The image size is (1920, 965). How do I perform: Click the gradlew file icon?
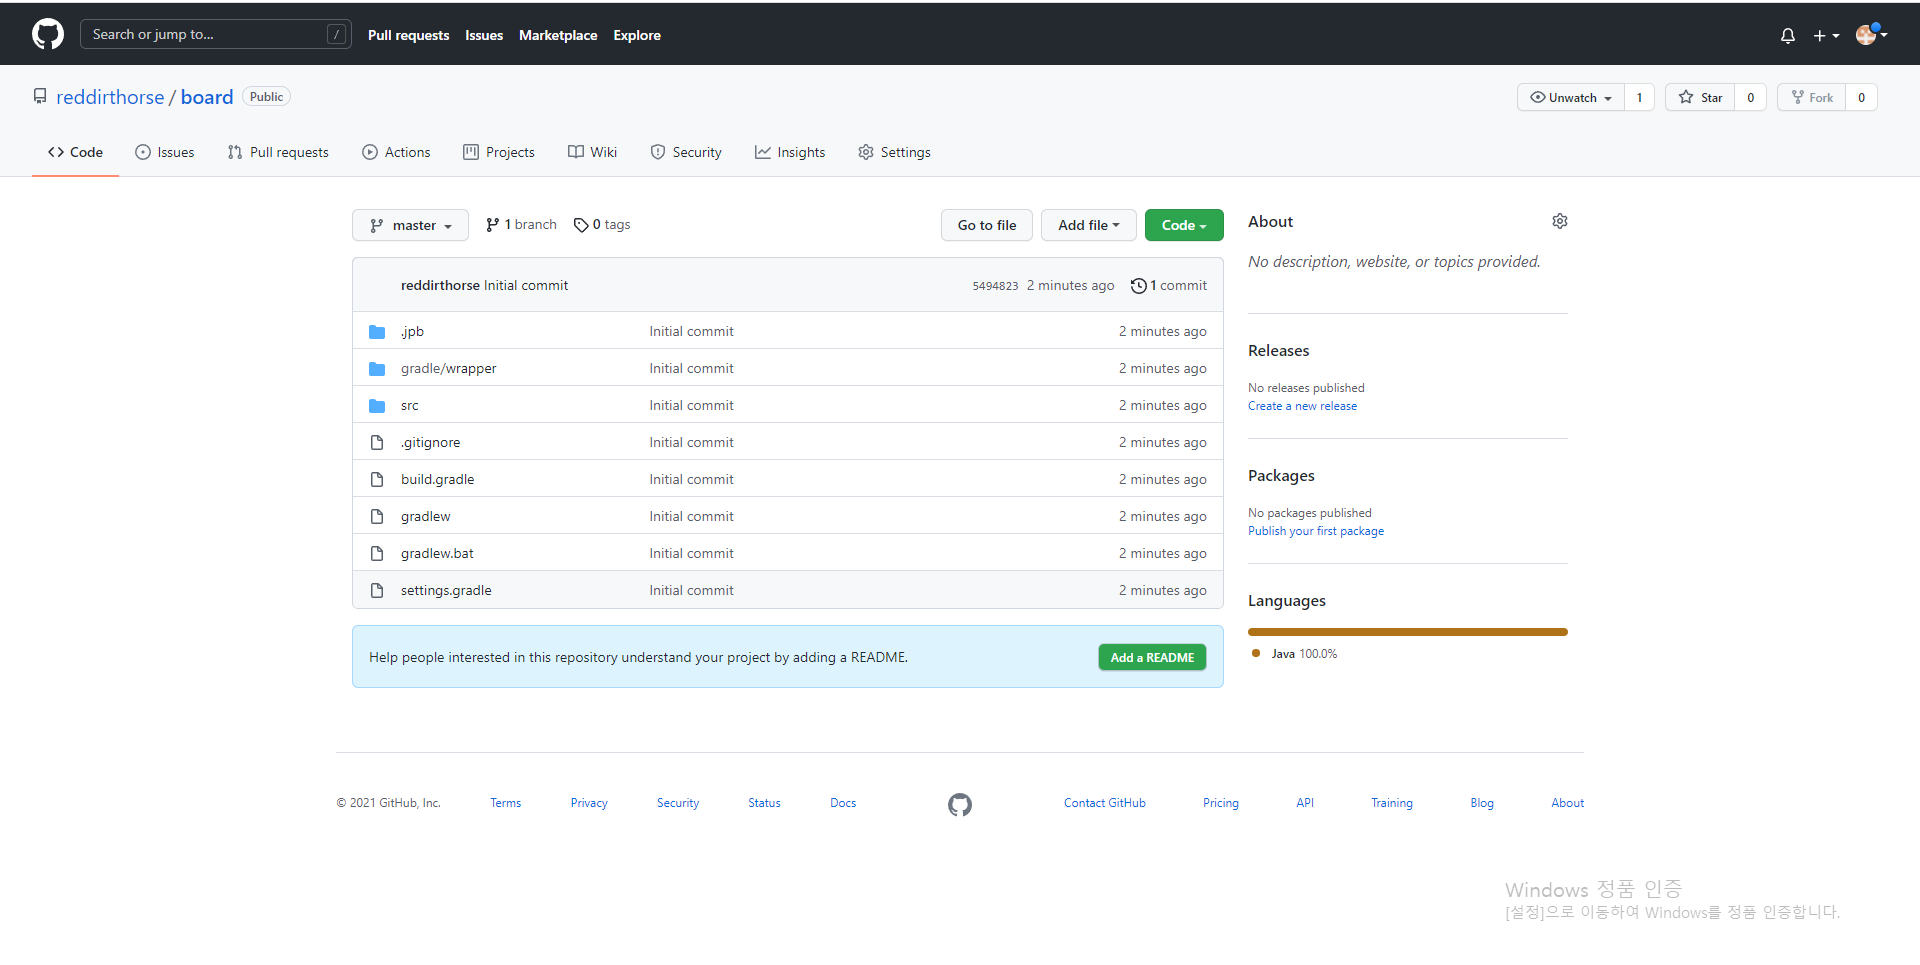(x=377, y=517)
